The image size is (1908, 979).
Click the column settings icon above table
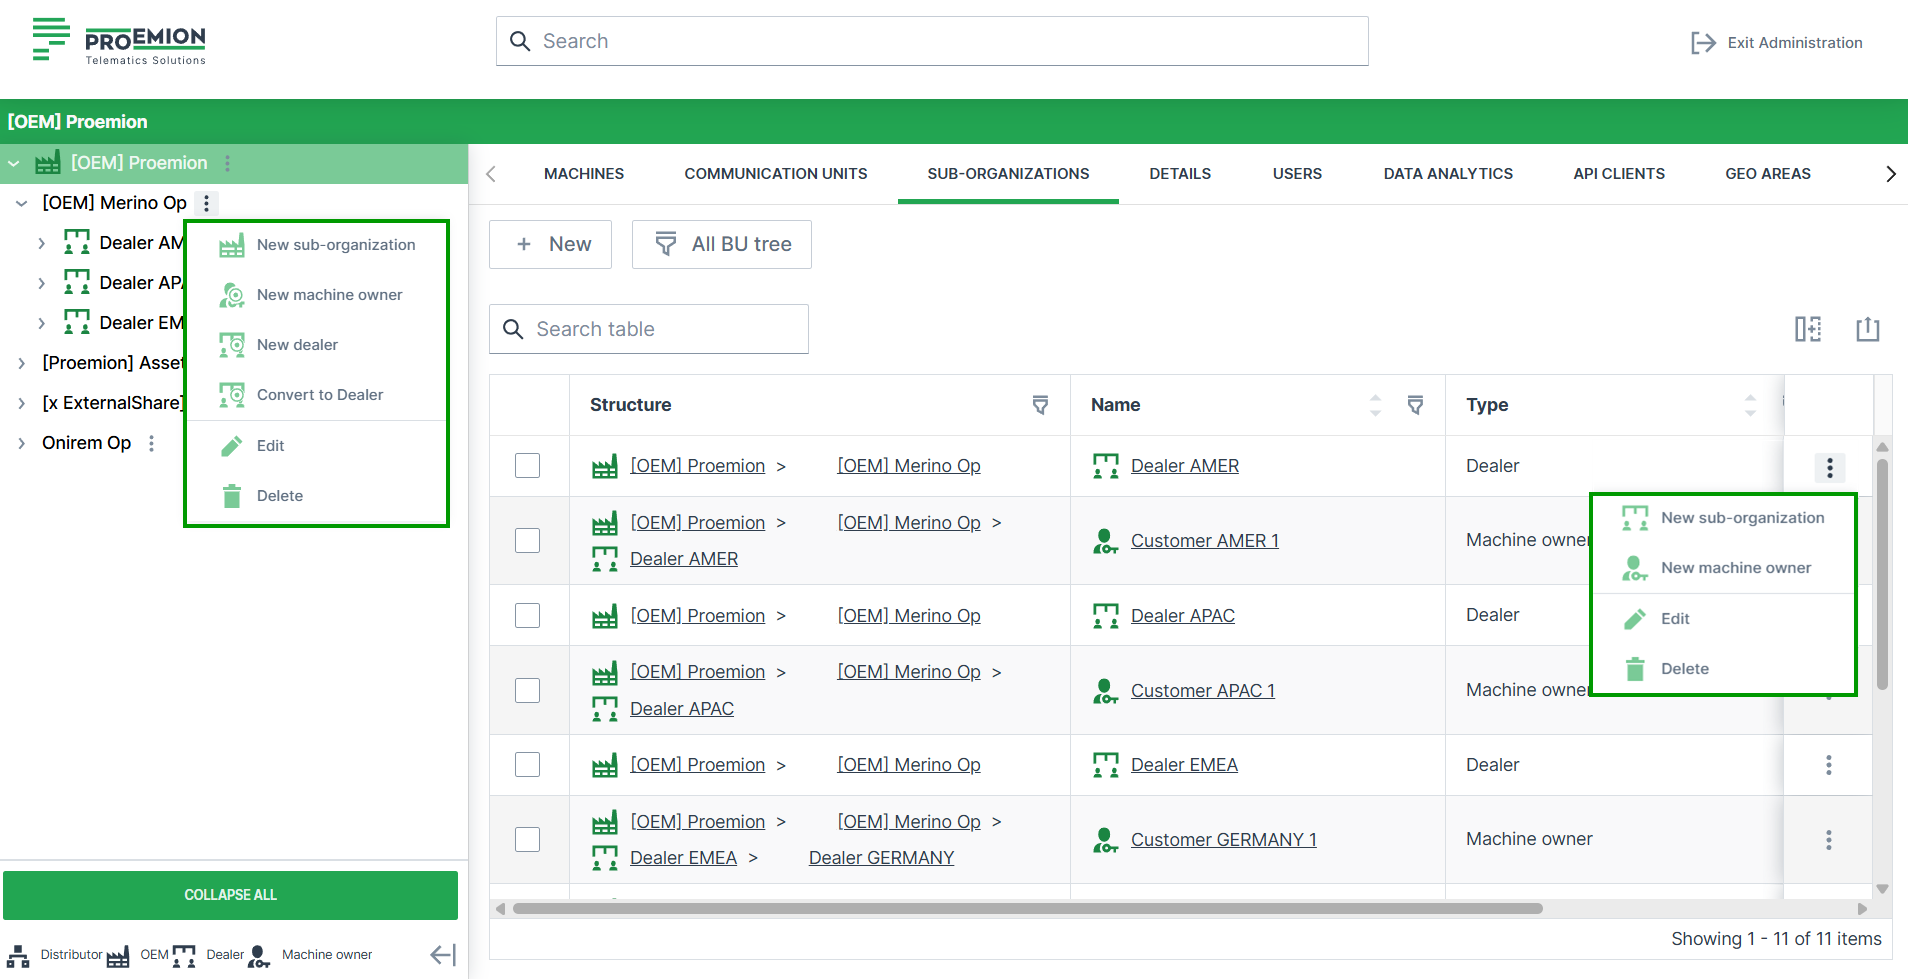click(1807, 329)
